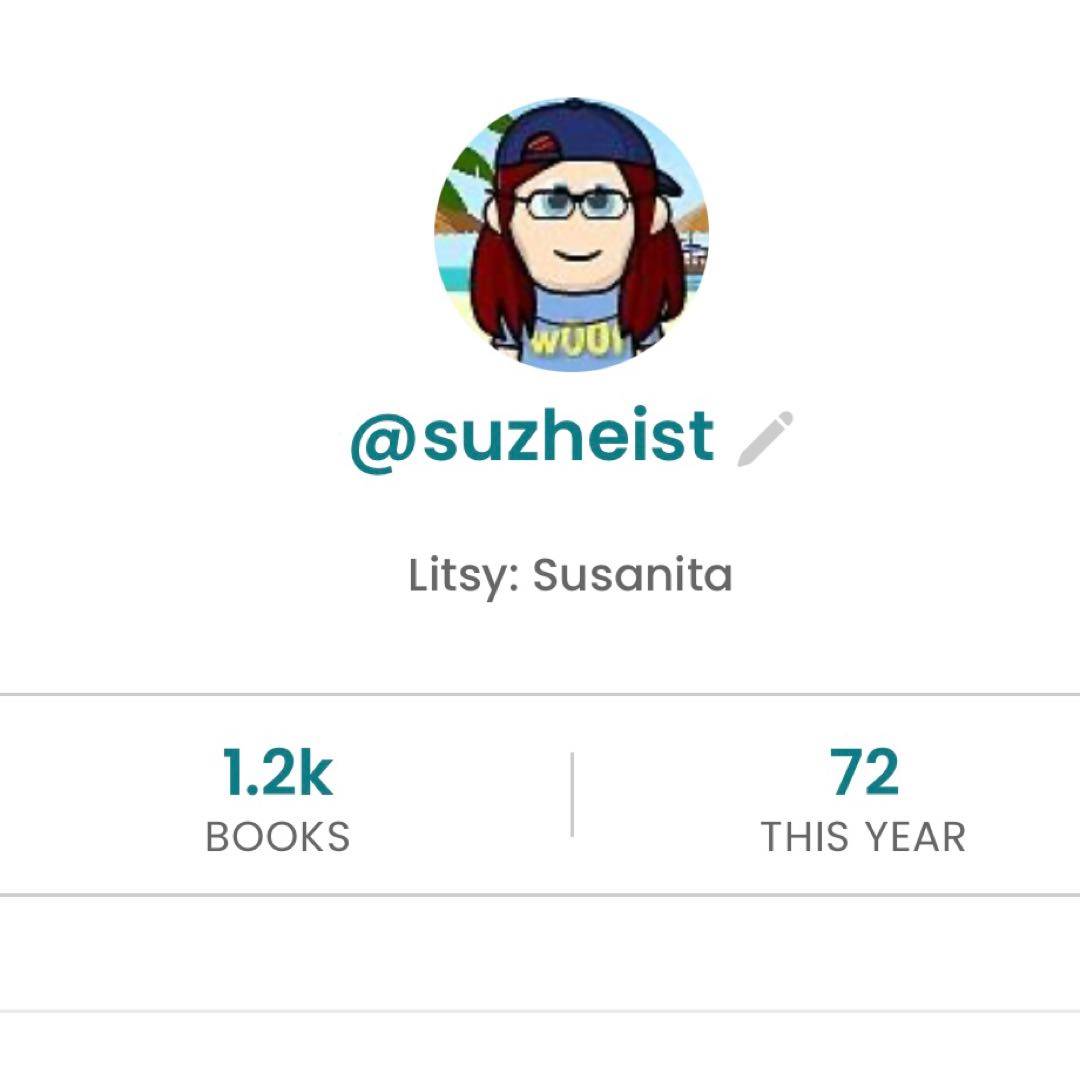Click the @suzheist username
The image size is (1080, 1080).
[x=532, y=437]
